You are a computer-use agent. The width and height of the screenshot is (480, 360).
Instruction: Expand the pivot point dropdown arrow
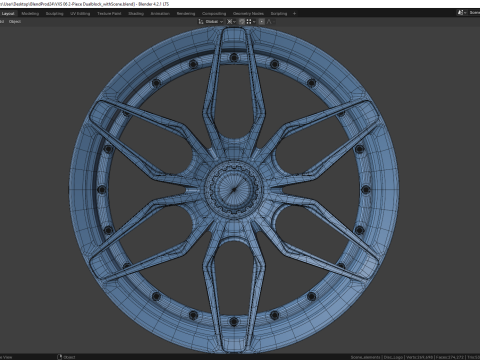pos(235,22)
